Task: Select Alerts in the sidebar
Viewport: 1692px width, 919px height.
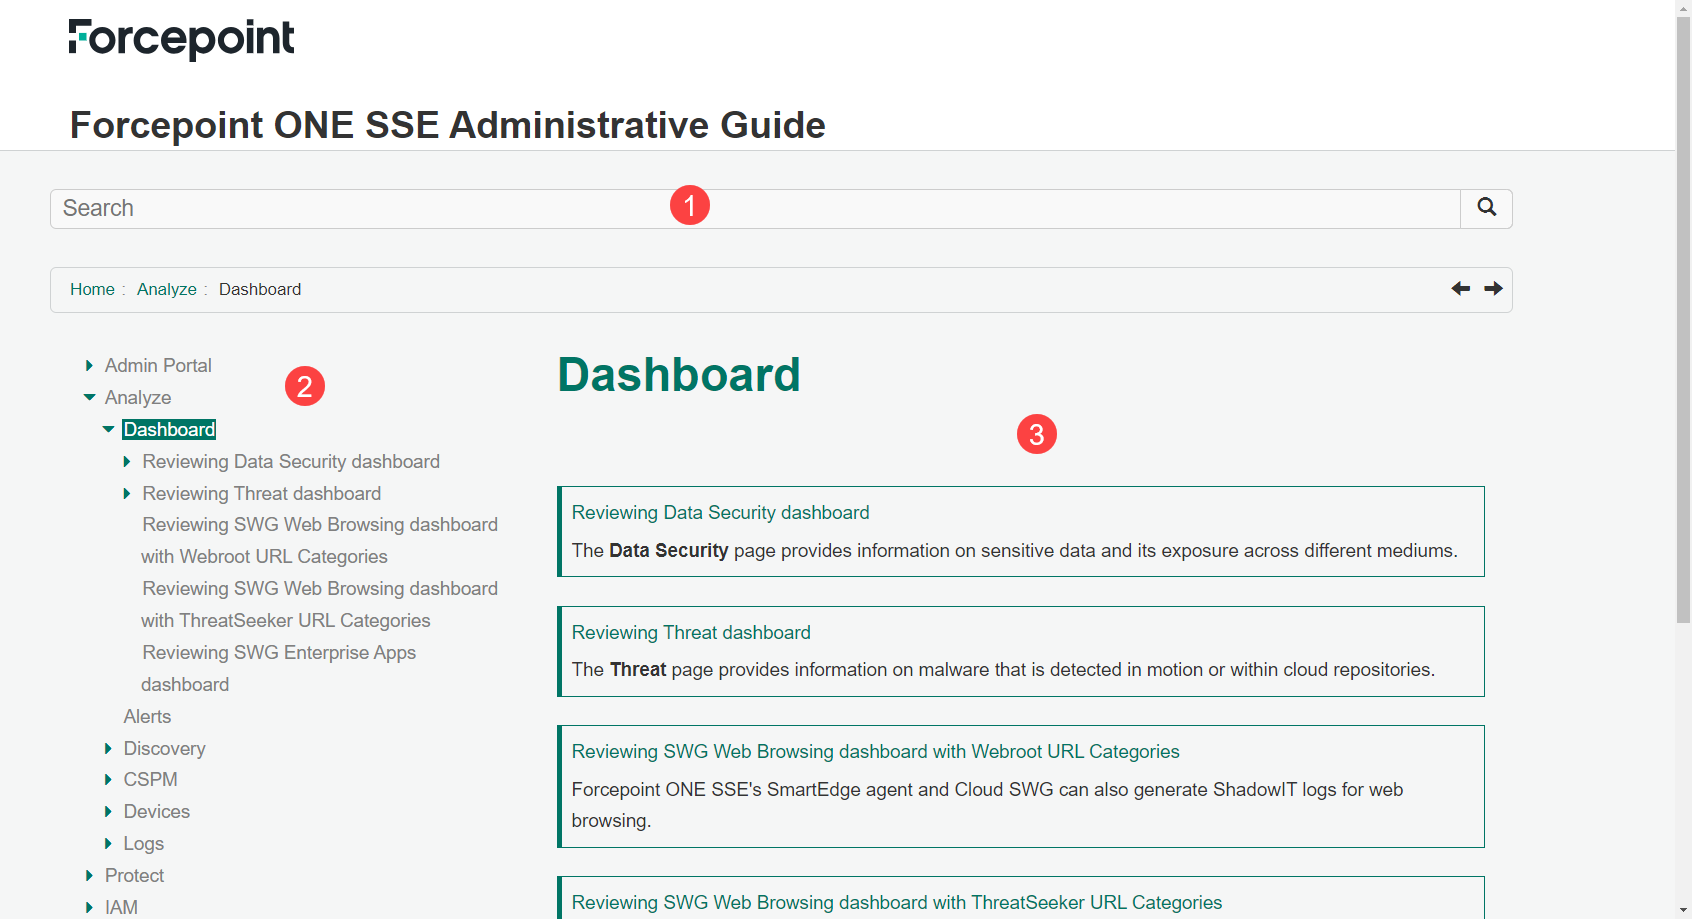Action: coord(147,716)
